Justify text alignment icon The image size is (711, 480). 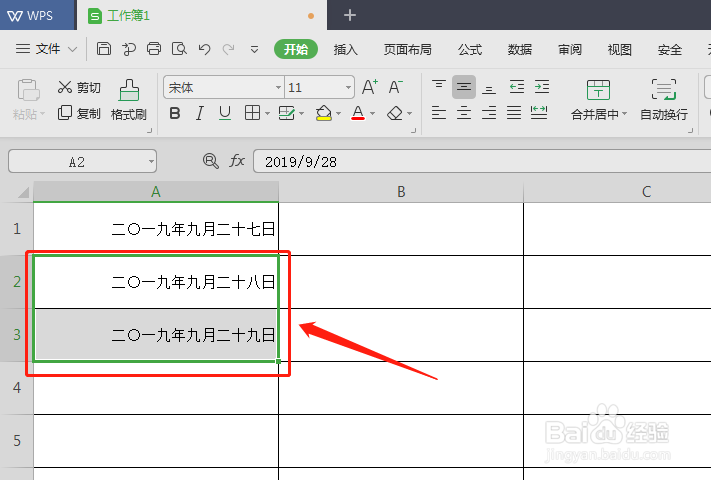pyautogui.click(x=514, y=112)
